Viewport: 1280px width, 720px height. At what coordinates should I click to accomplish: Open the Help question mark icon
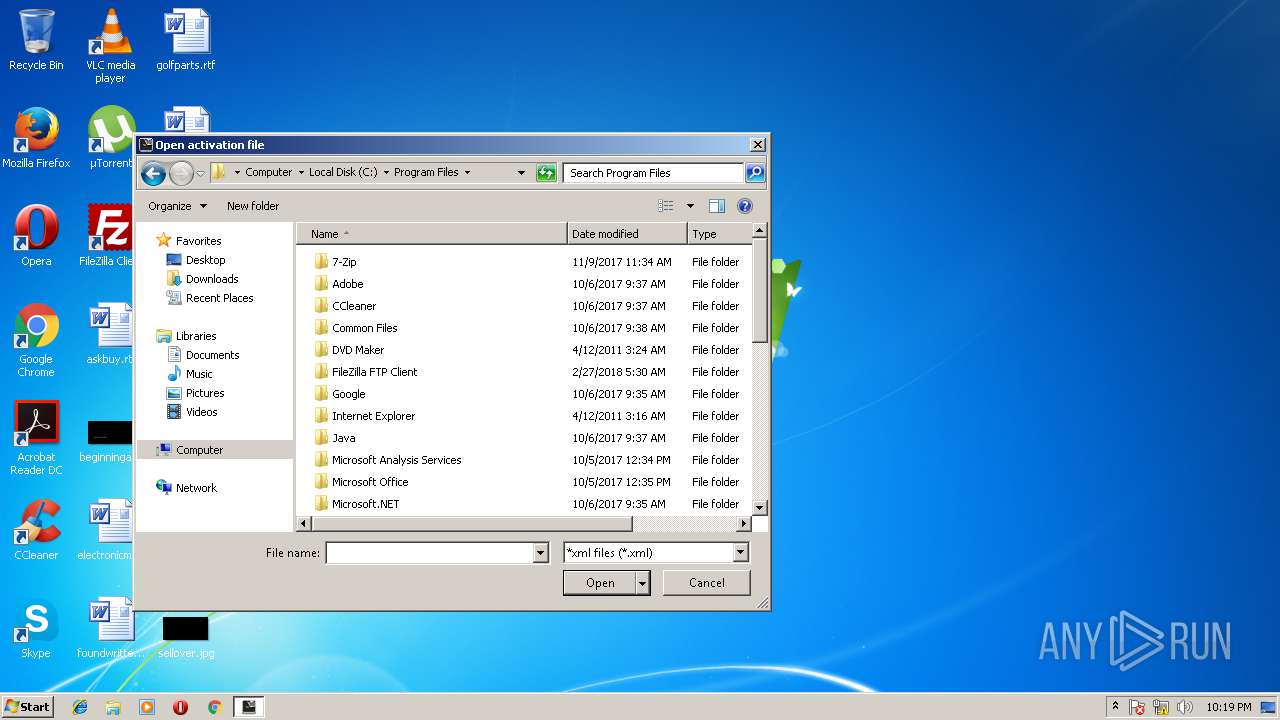744,206
